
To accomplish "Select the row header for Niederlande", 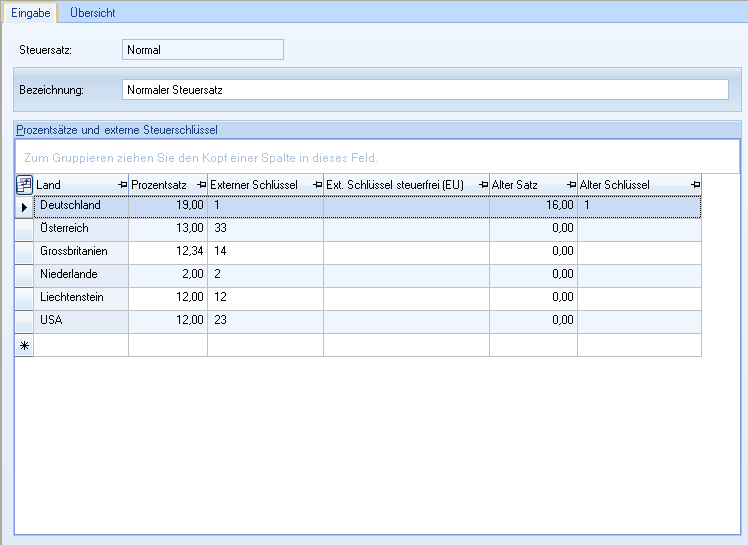I will [24, 274].
